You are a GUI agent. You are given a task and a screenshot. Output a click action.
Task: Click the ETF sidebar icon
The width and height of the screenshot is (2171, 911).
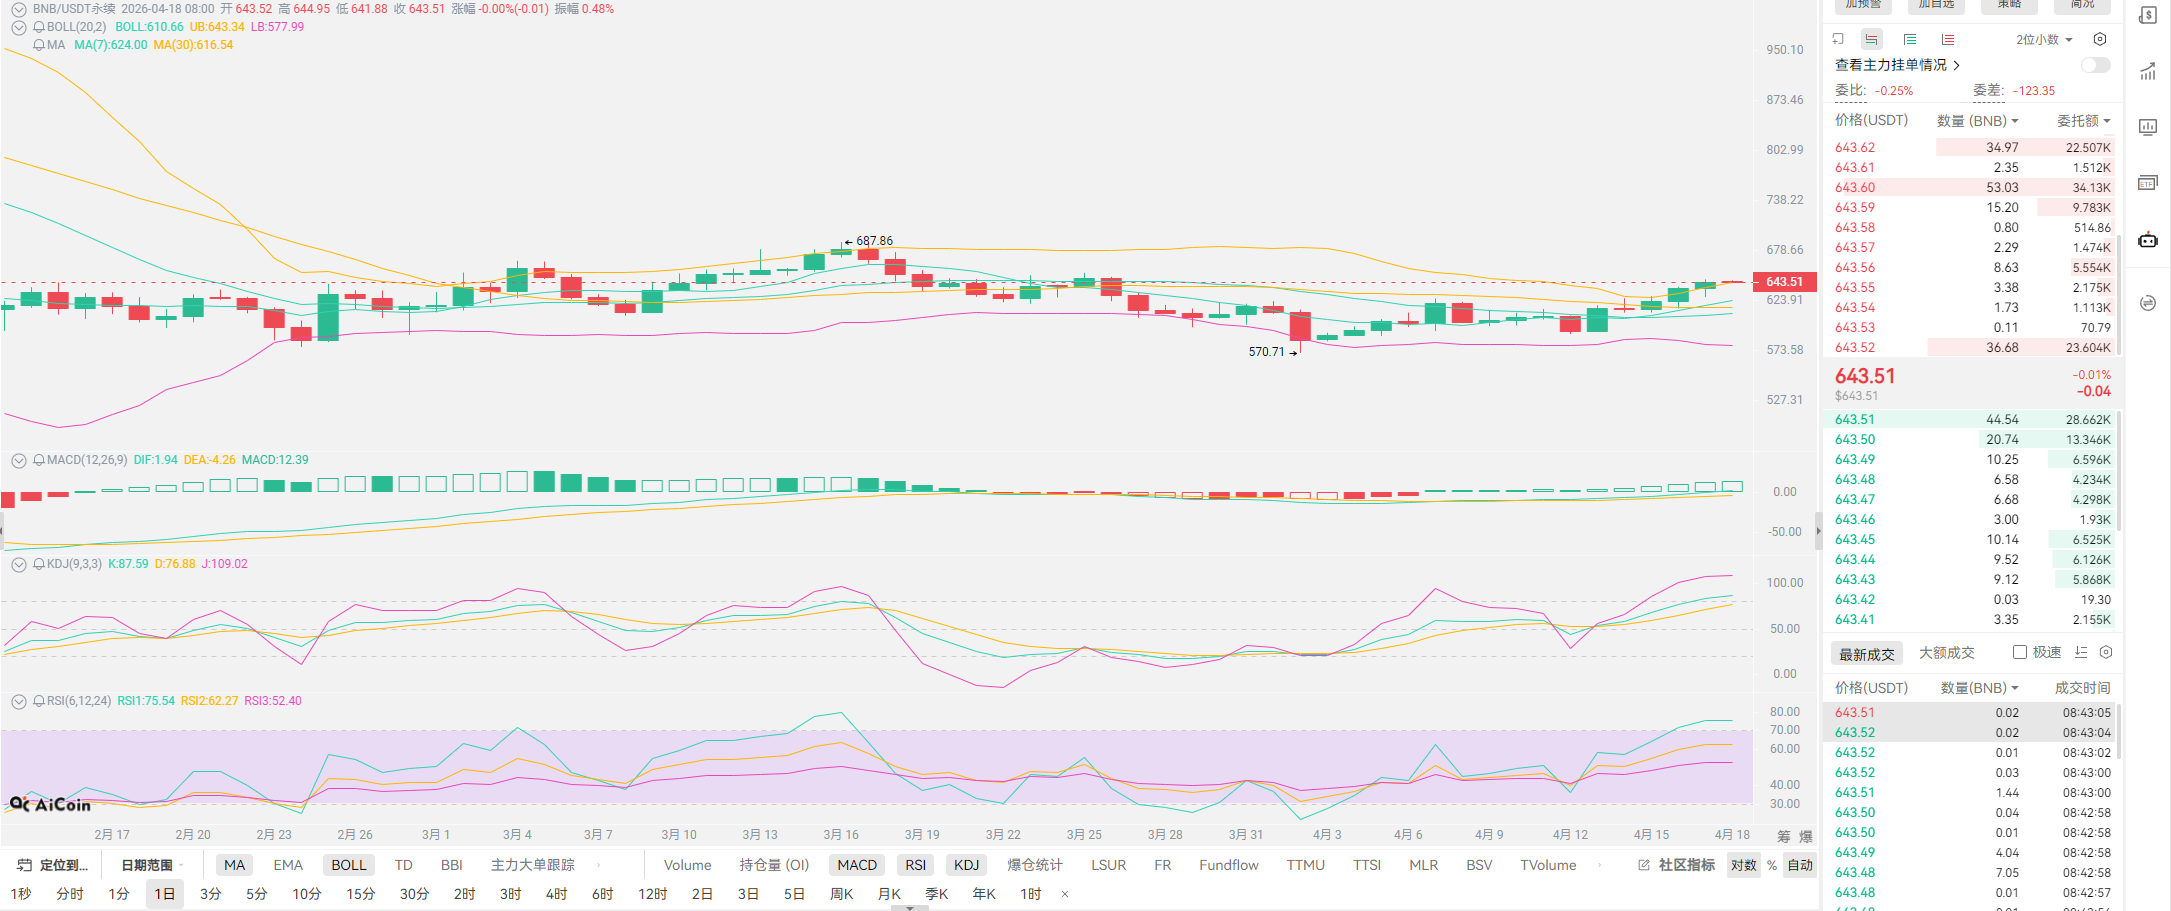pyautogui.click(x=2147, y=183)
